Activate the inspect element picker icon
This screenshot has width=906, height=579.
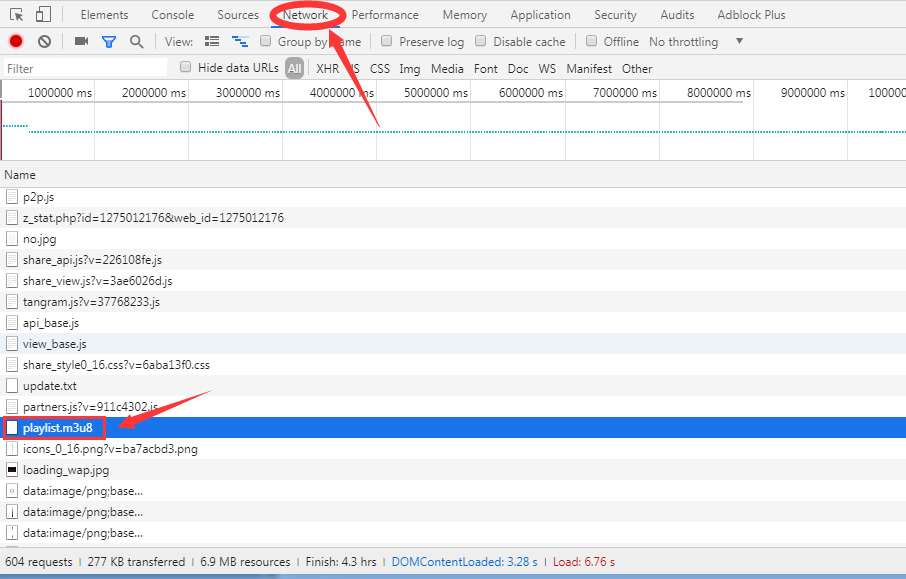(17, 14)
